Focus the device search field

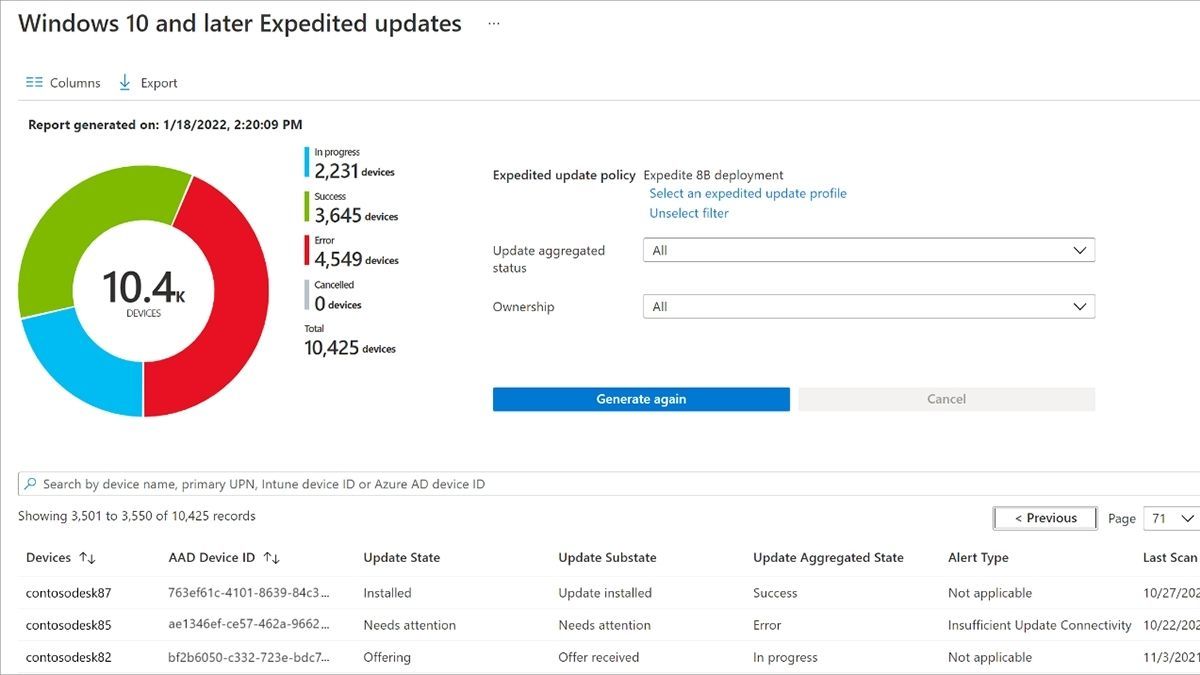[609, 484]
